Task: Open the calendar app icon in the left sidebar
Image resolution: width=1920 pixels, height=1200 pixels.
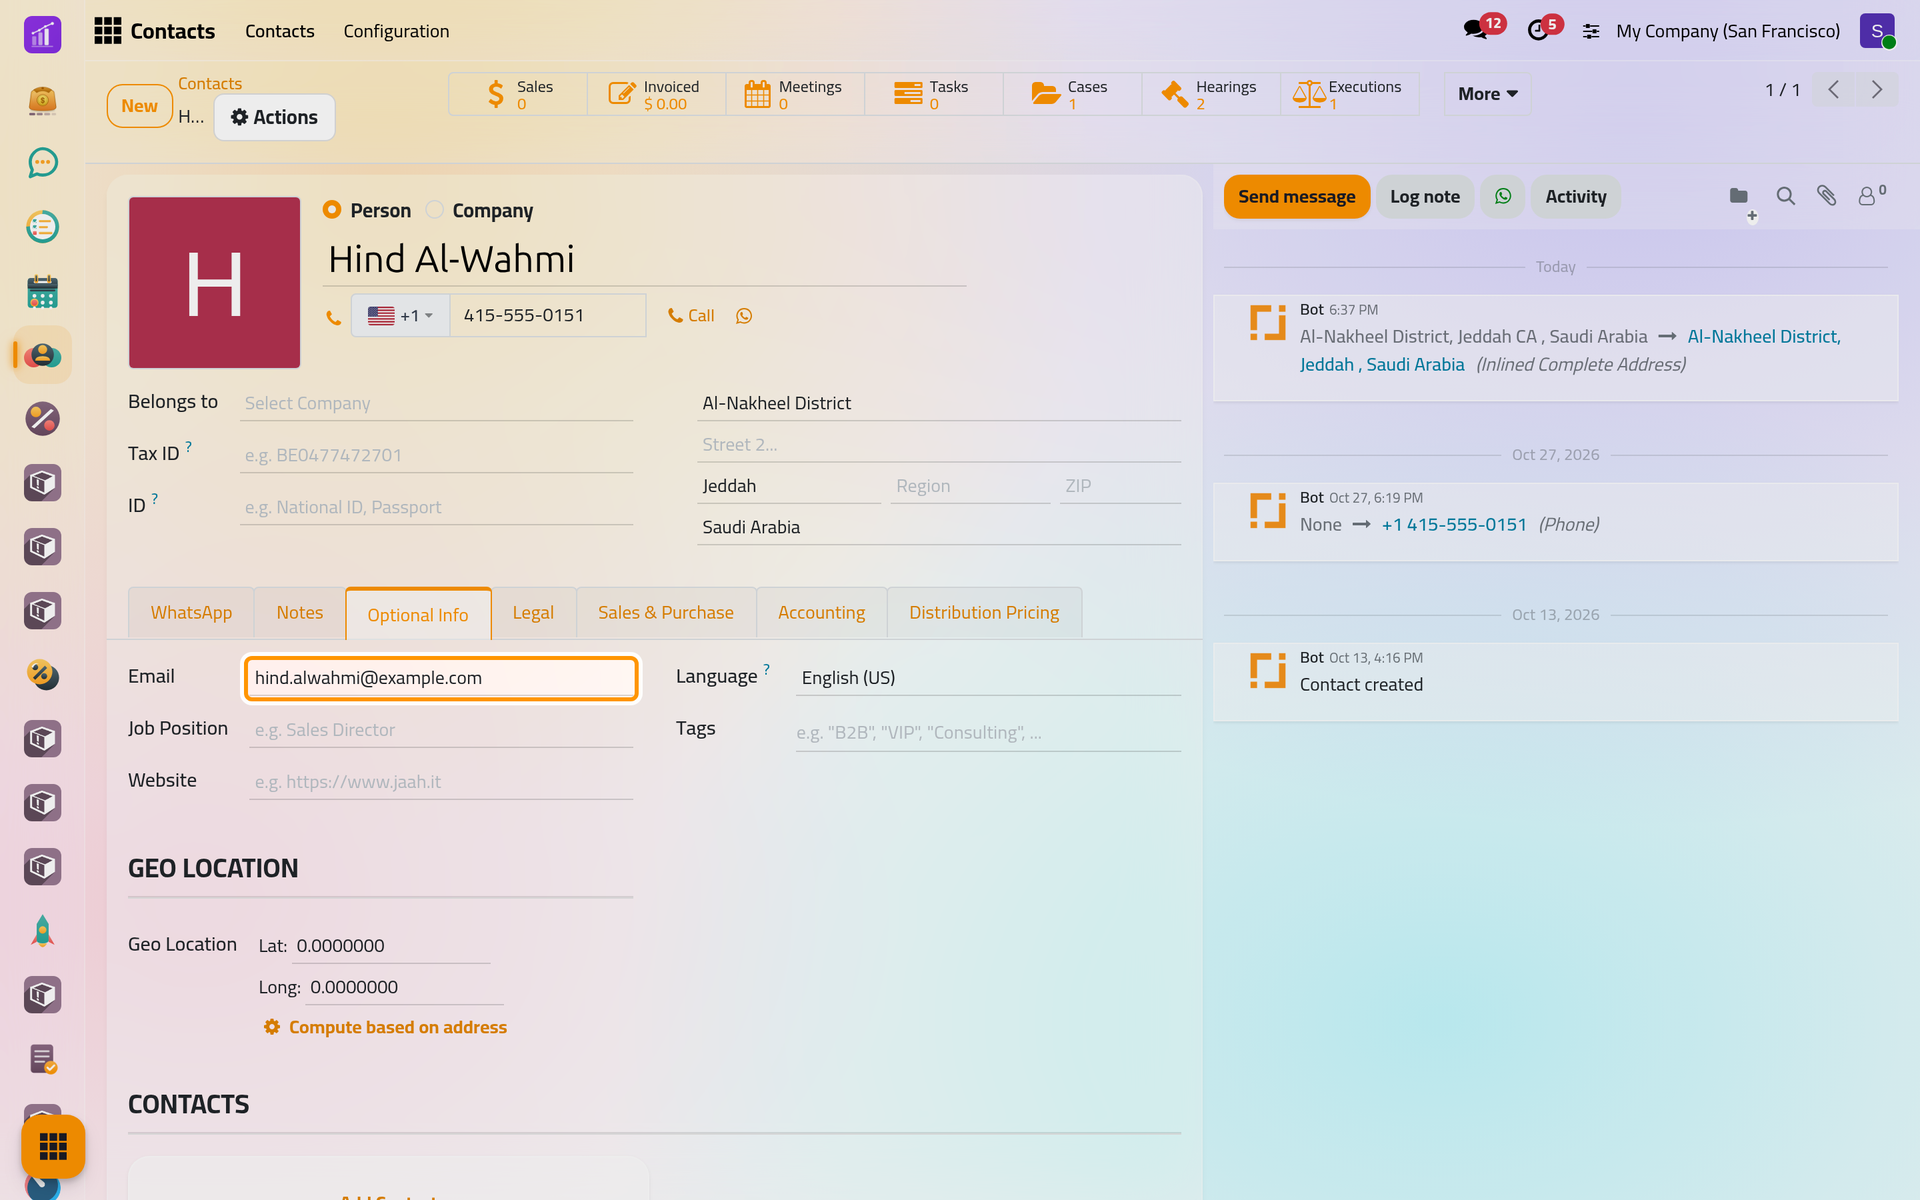Action: click(42, 291)
